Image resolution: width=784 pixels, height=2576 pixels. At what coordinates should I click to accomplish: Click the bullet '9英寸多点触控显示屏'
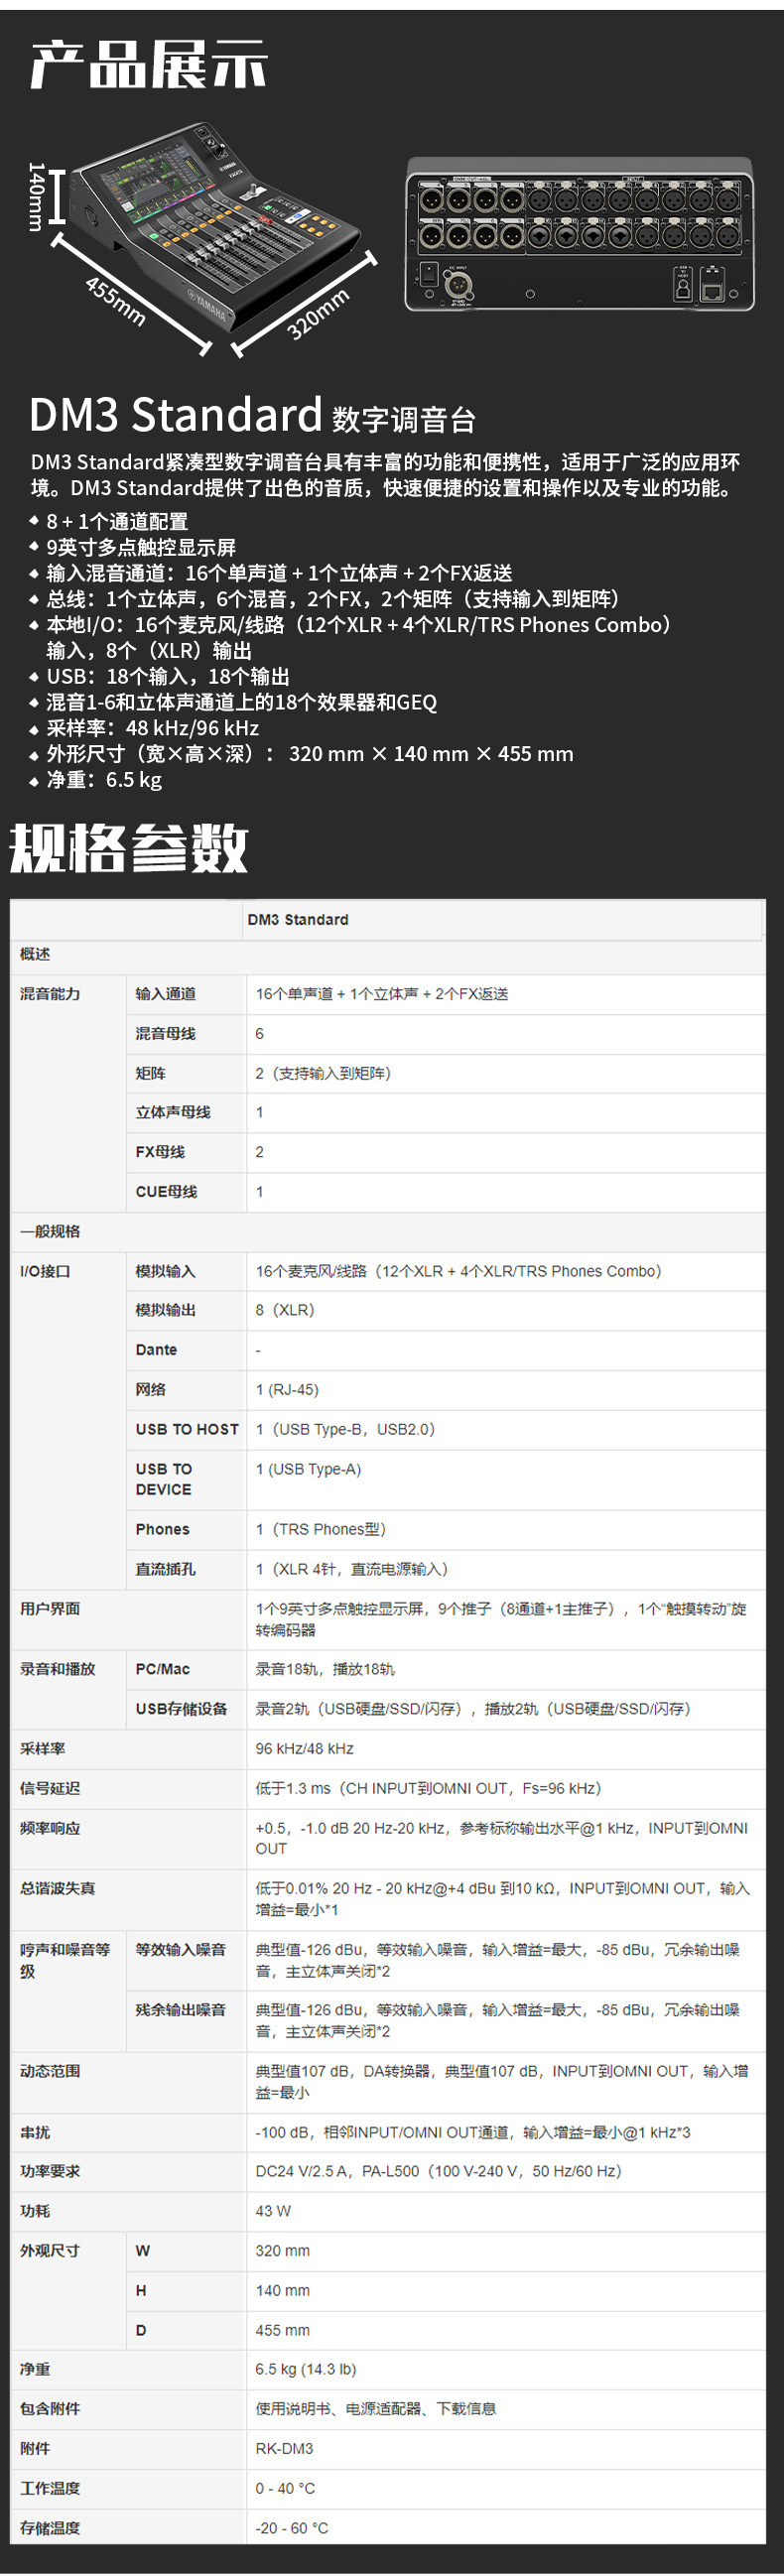(141, 547)
